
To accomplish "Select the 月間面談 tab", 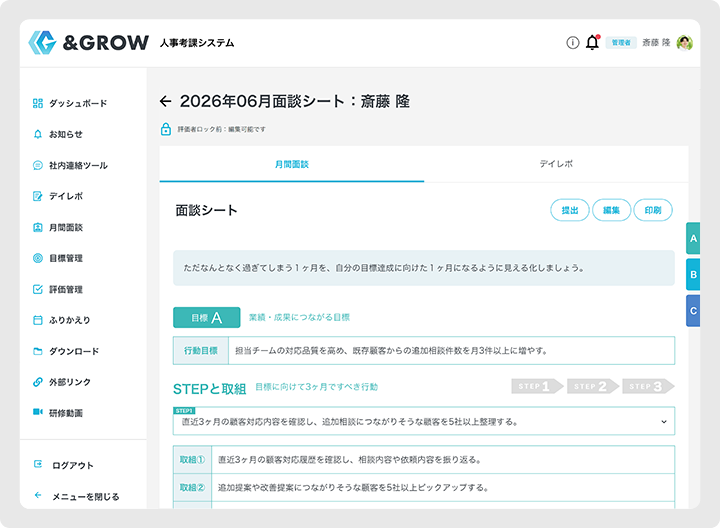I will pos(292,164).
